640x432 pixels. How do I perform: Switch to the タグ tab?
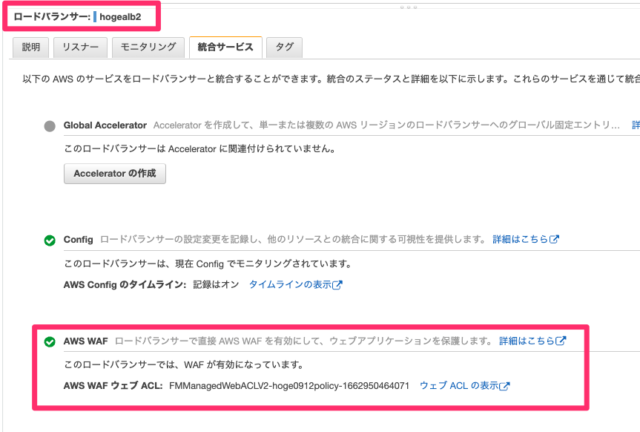284,47
